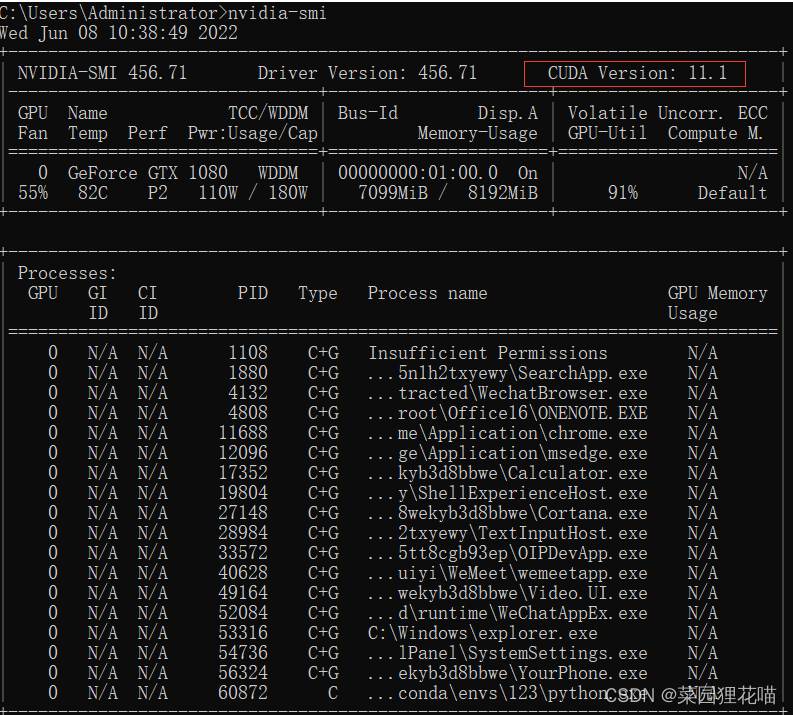The height and width of the screenshot is (715, 793).
Task: Click the conda envs python process entry
Action: point(508,693)
